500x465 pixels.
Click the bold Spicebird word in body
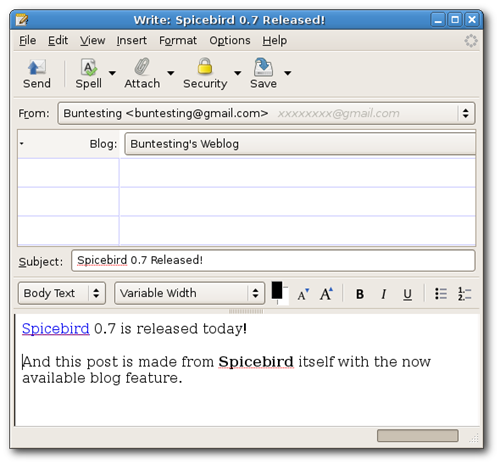(256, 362)
